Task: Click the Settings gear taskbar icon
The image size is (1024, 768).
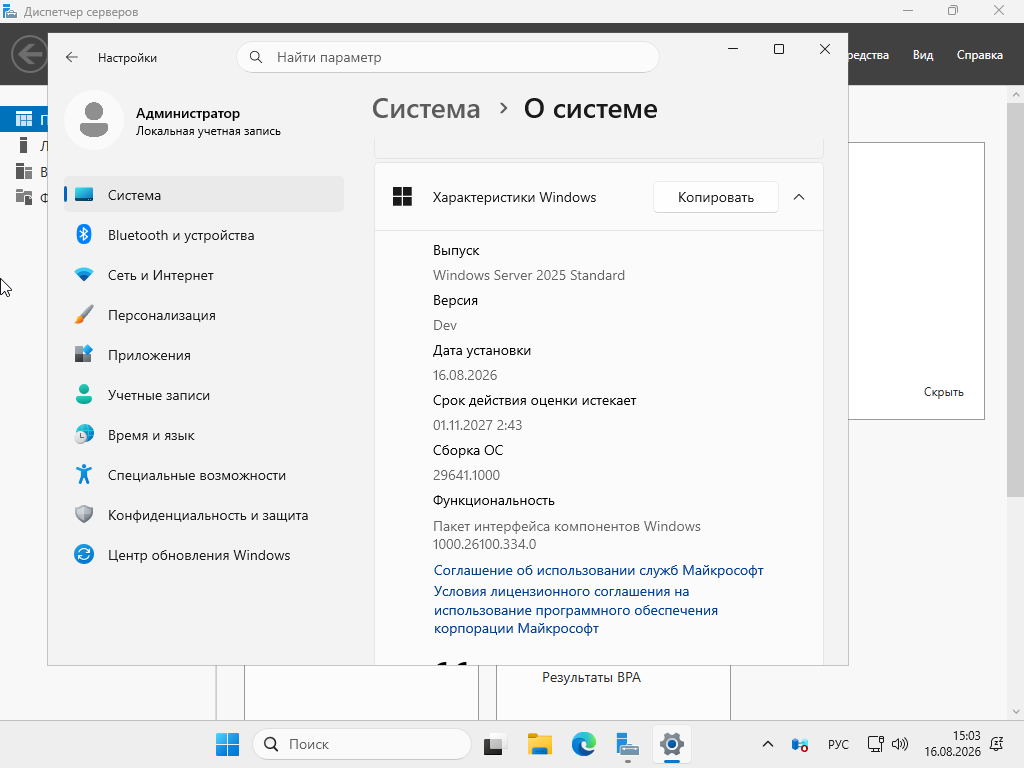Action: [x=671, y=744]
